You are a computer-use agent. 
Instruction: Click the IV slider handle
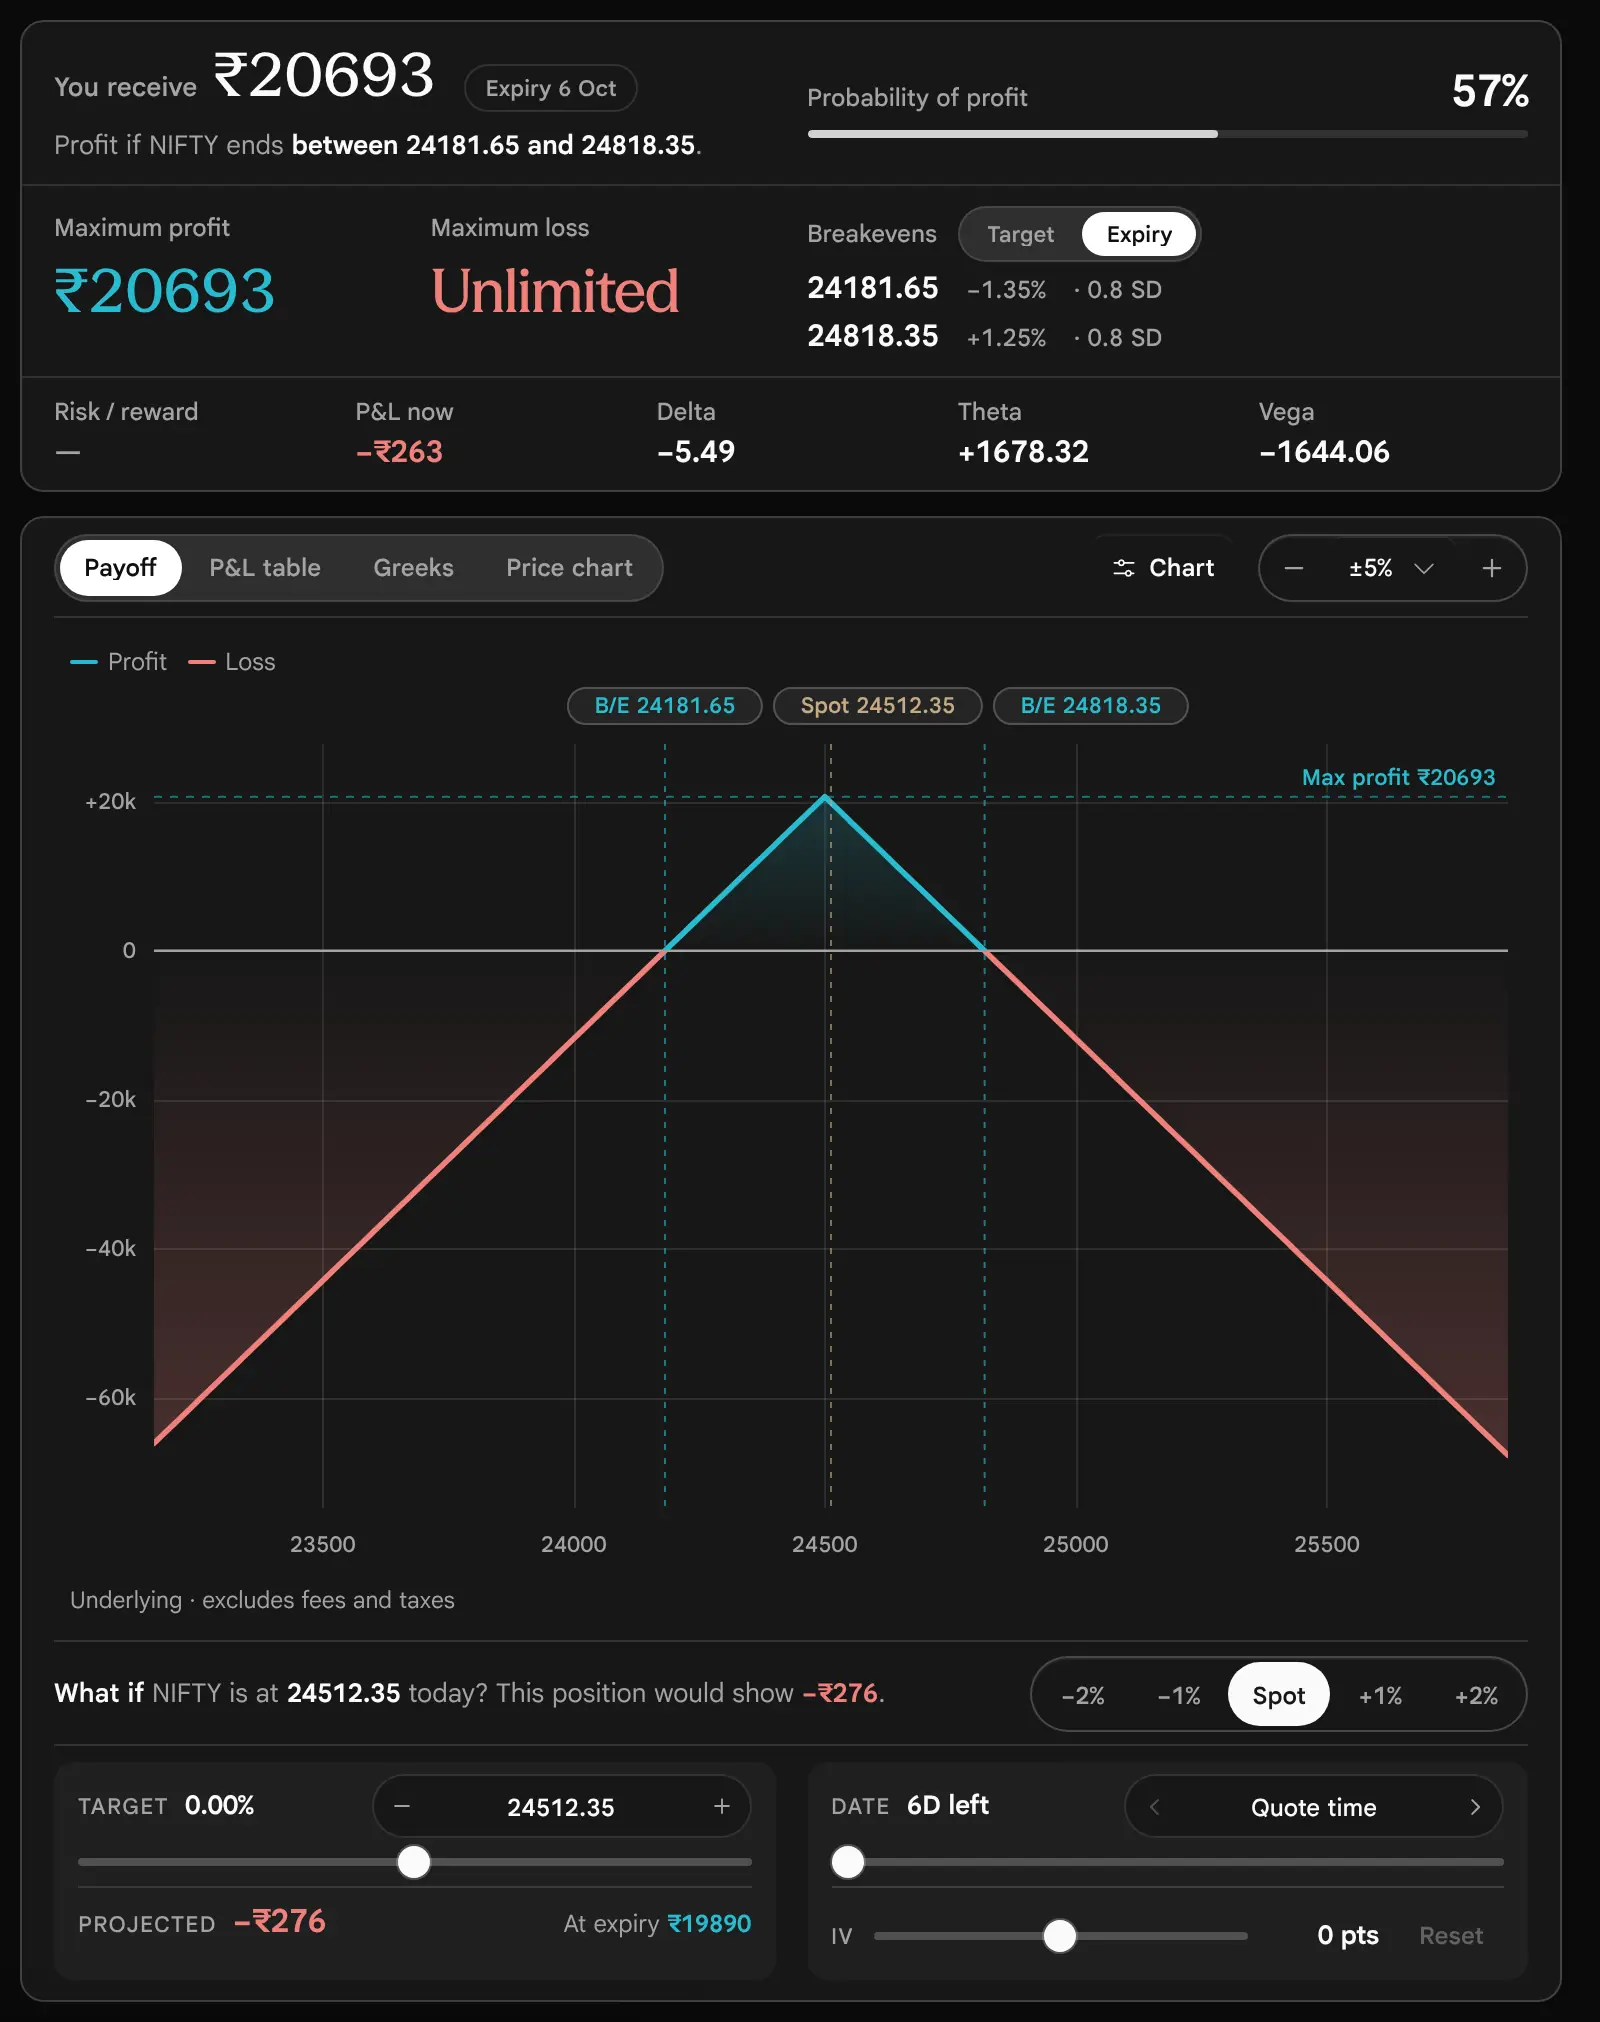click(x=1060, y=1935)
